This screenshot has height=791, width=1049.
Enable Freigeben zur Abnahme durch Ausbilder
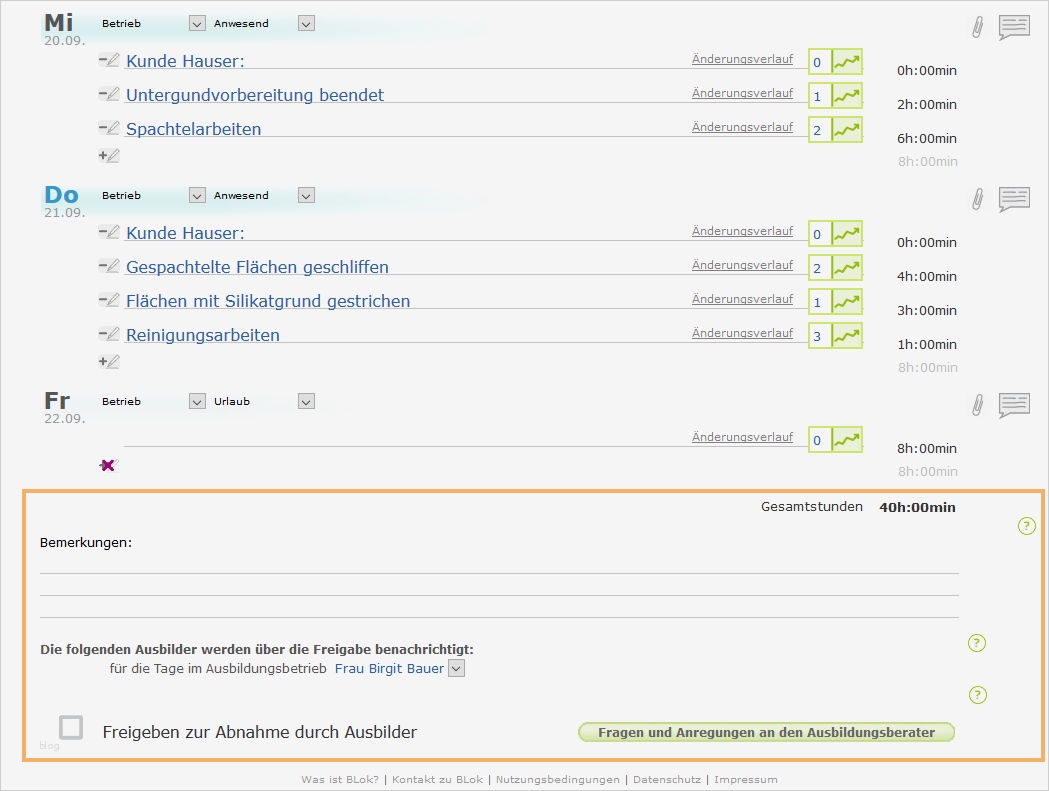tap(69, 728)
